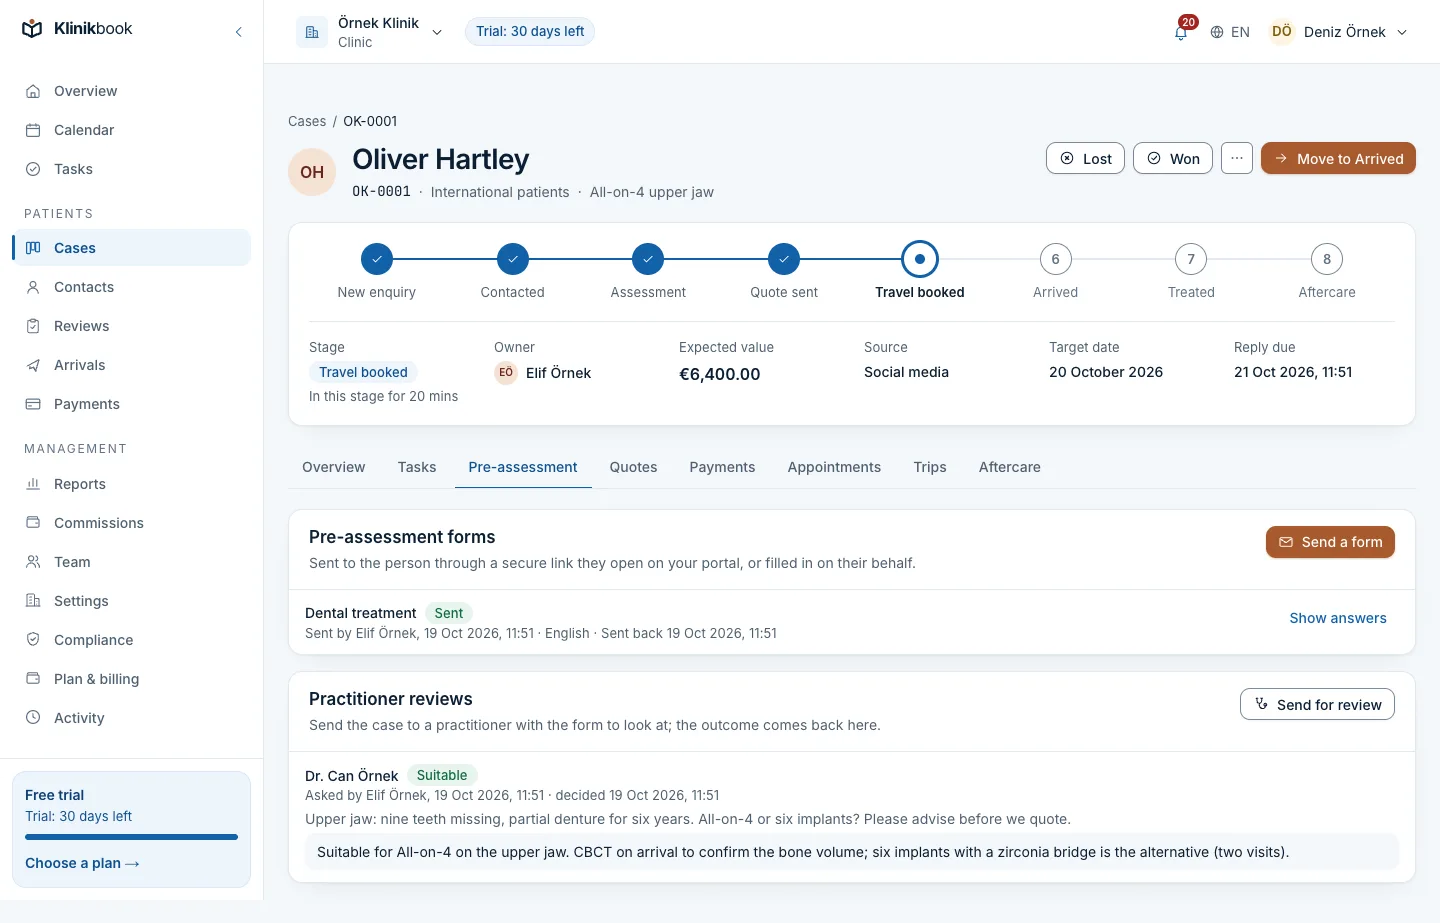Click the free trial progress bar
Viewport: 1440px width, 923px height.
(x=131, y=837)
